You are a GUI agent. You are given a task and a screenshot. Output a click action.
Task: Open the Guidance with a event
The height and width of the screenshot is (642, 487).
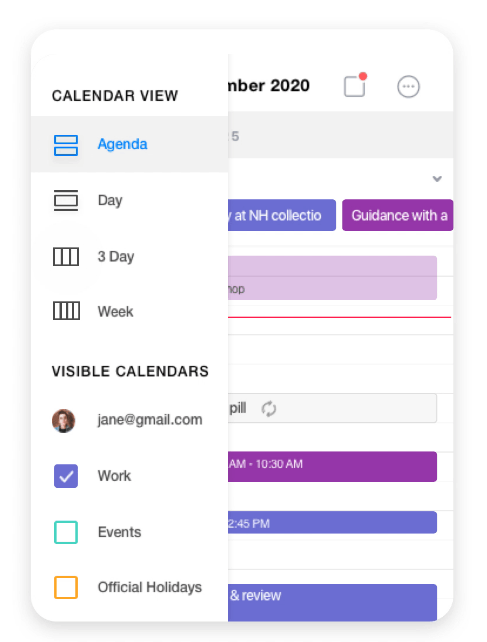pyautogui.click(x=398, y=215)
